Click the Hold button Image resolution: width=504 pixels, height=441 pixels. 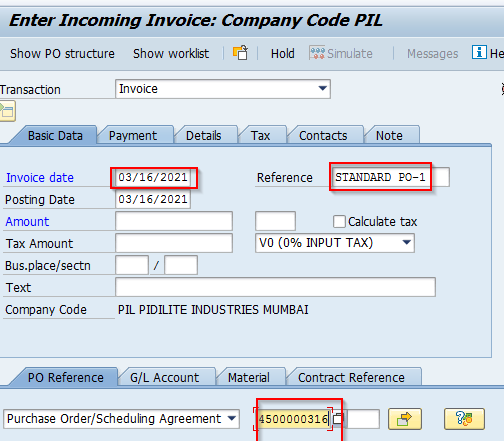(282, 53)
